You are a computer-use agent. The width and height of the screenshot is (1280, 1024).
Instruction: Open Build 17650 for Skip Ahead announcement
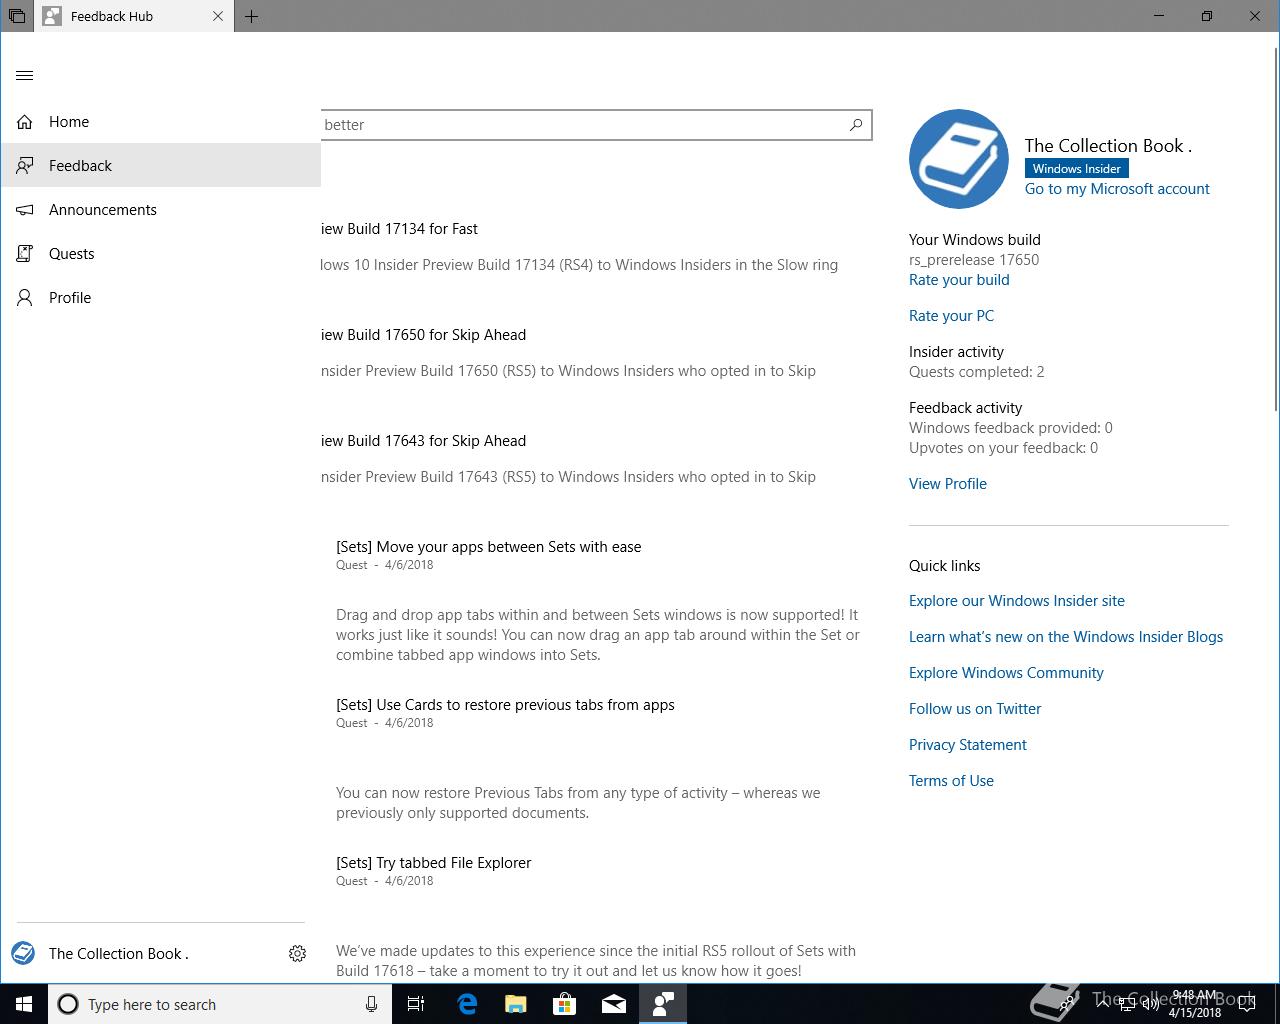click(x=424, y=335)
